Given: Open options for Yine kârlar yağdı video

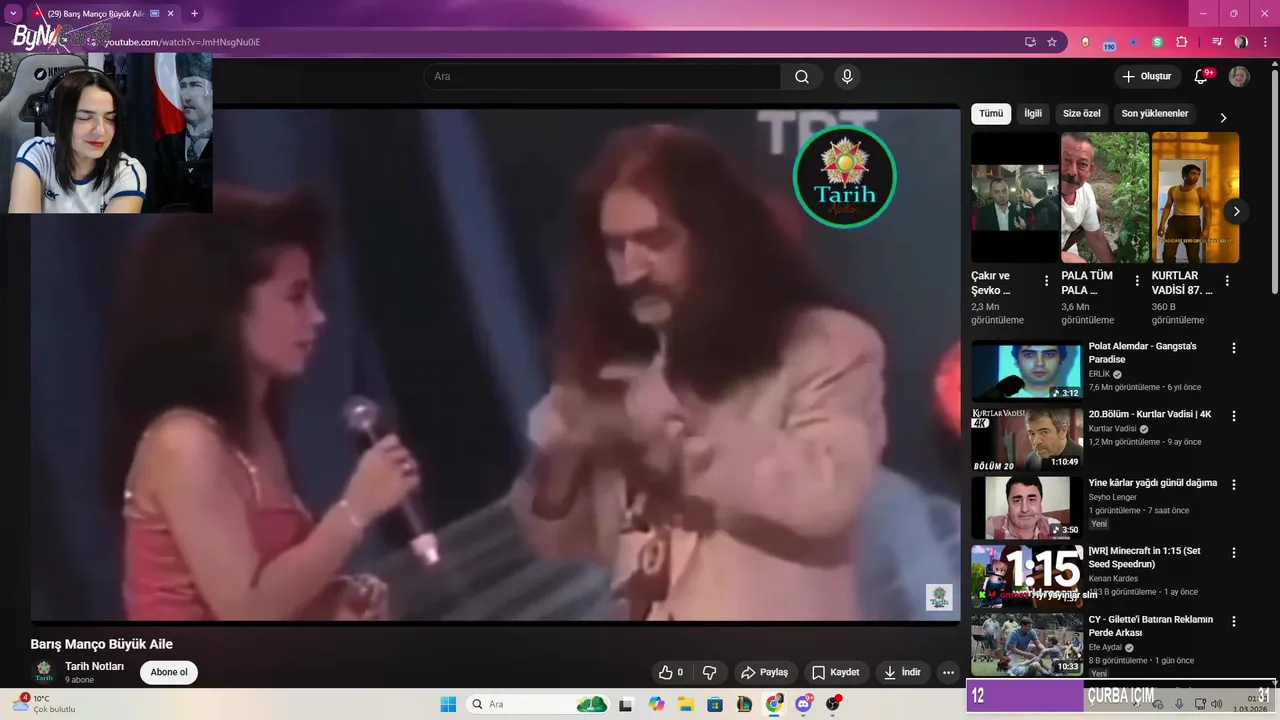Looking at the screenshot, I should [x=1234, y=484].
